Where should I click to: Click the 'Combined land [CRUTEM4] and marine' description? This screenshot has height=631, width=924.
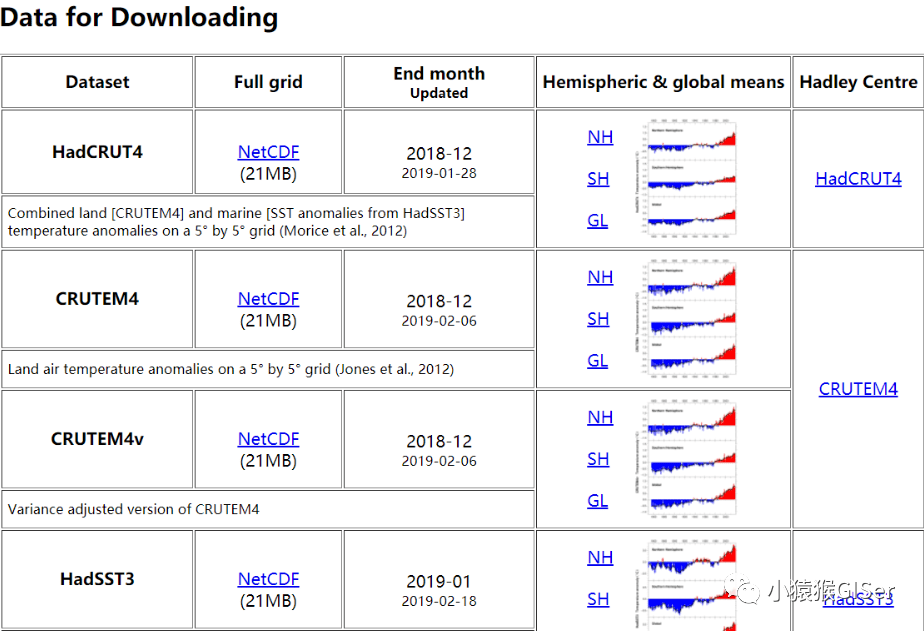click(x=236, y=222)
